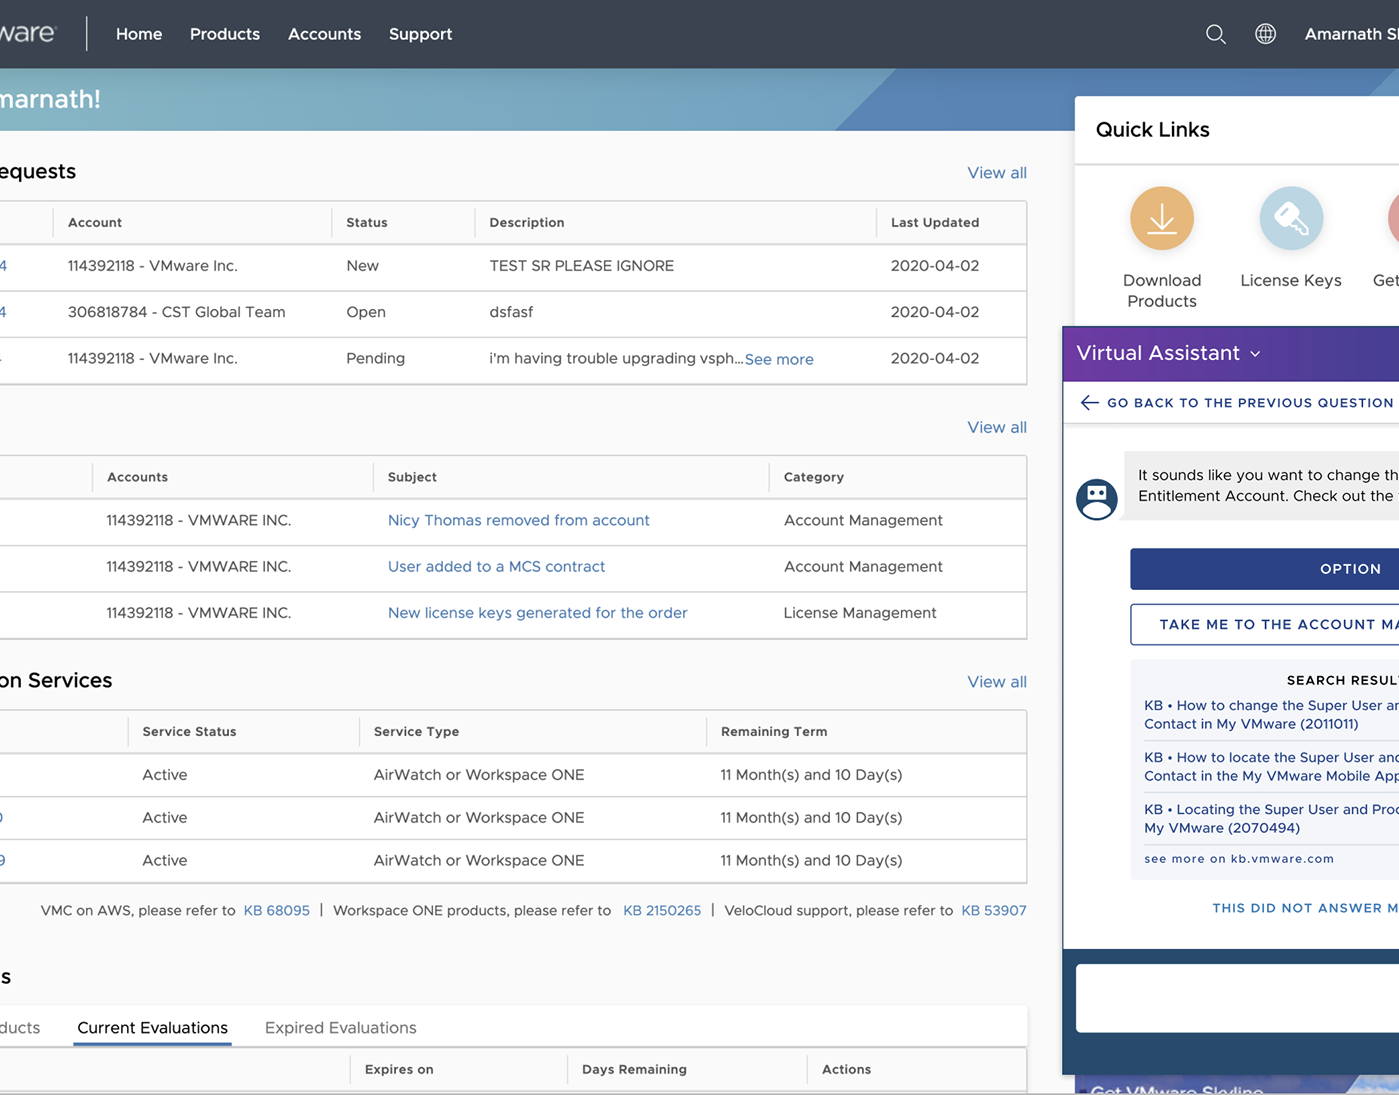Click Days Remaining column header

coord(634,1070)
